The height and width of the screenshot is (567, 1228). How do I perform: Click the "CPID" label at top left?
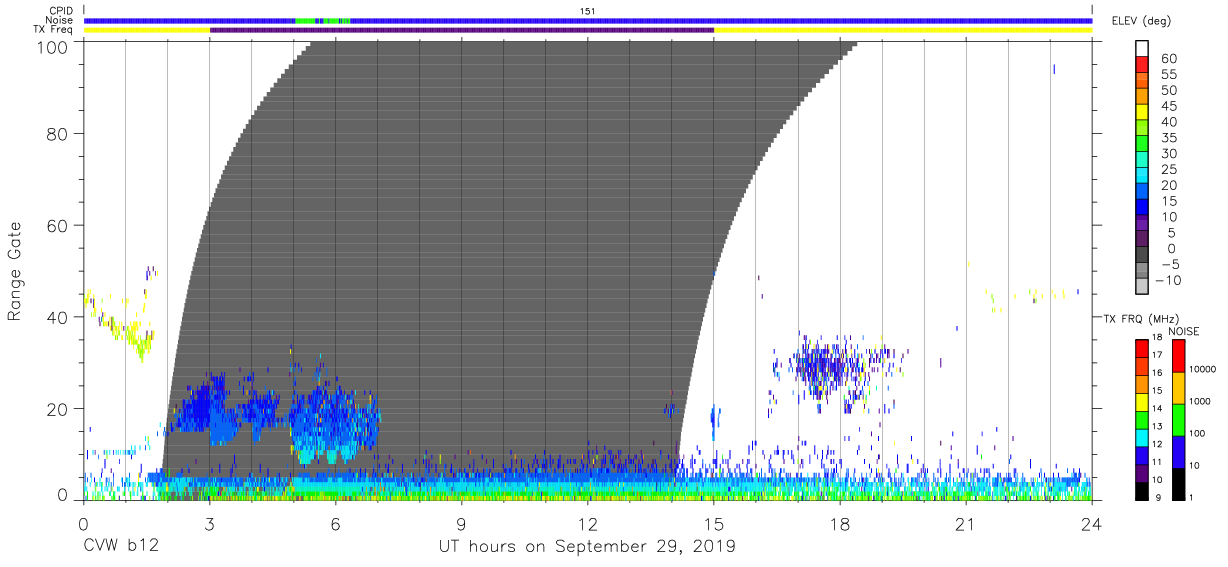pos(61,11)
